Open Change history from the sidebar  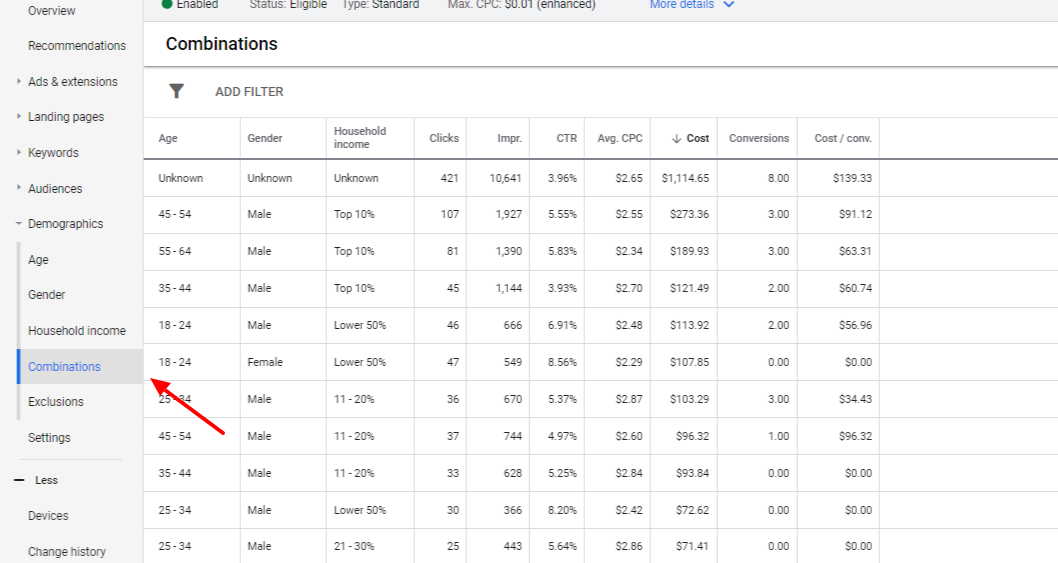[x=67, y=551]
